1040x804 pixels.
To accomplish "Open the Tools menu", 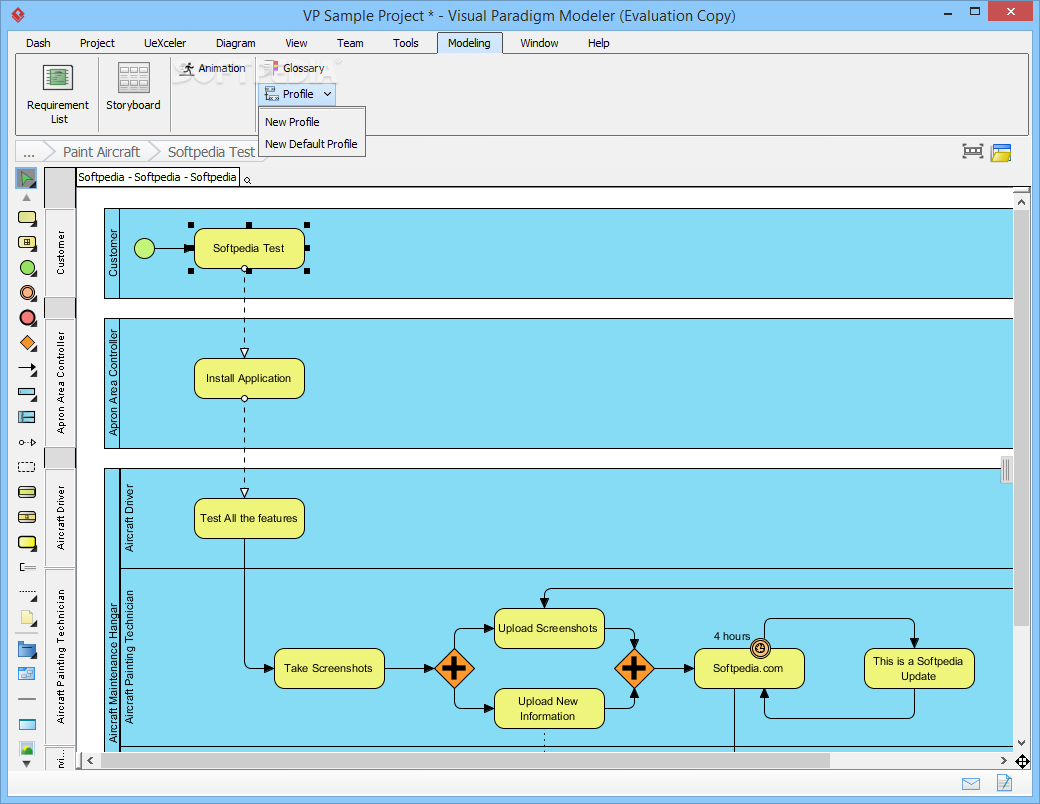I will tap(405, 43).
